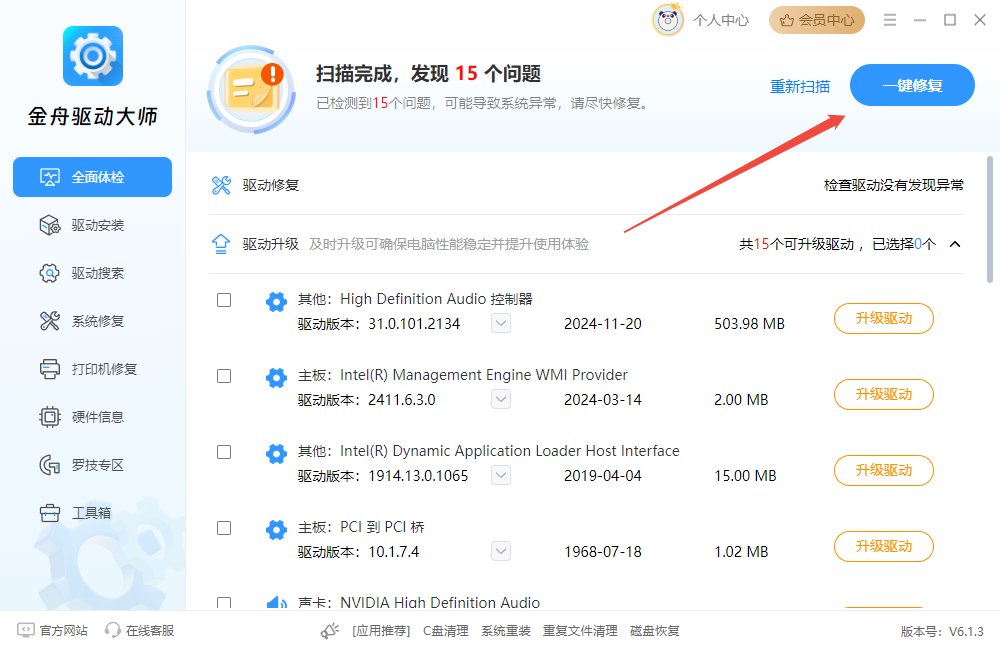The height and width of the screenshot is (650, 1000).
Task: Open 磁盘恢复 recommended app
Action: tap(654, 631)
